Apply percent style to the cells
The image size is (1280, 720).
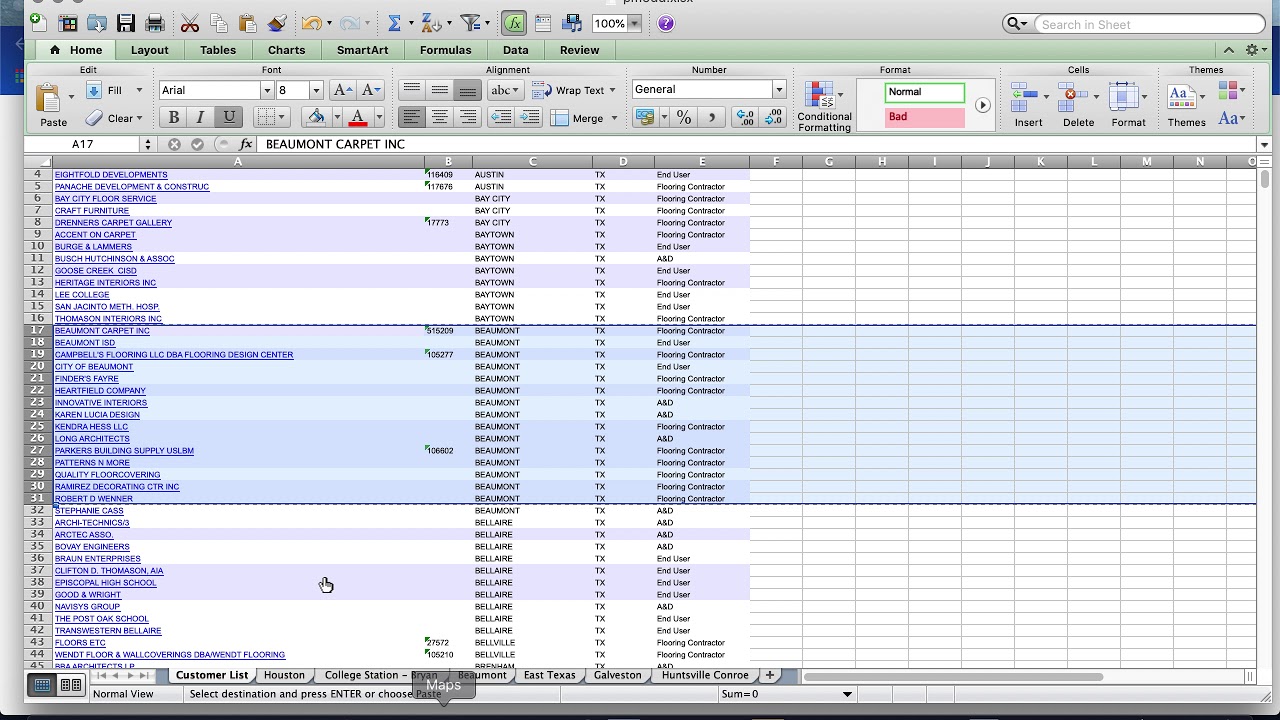point(684,117)
